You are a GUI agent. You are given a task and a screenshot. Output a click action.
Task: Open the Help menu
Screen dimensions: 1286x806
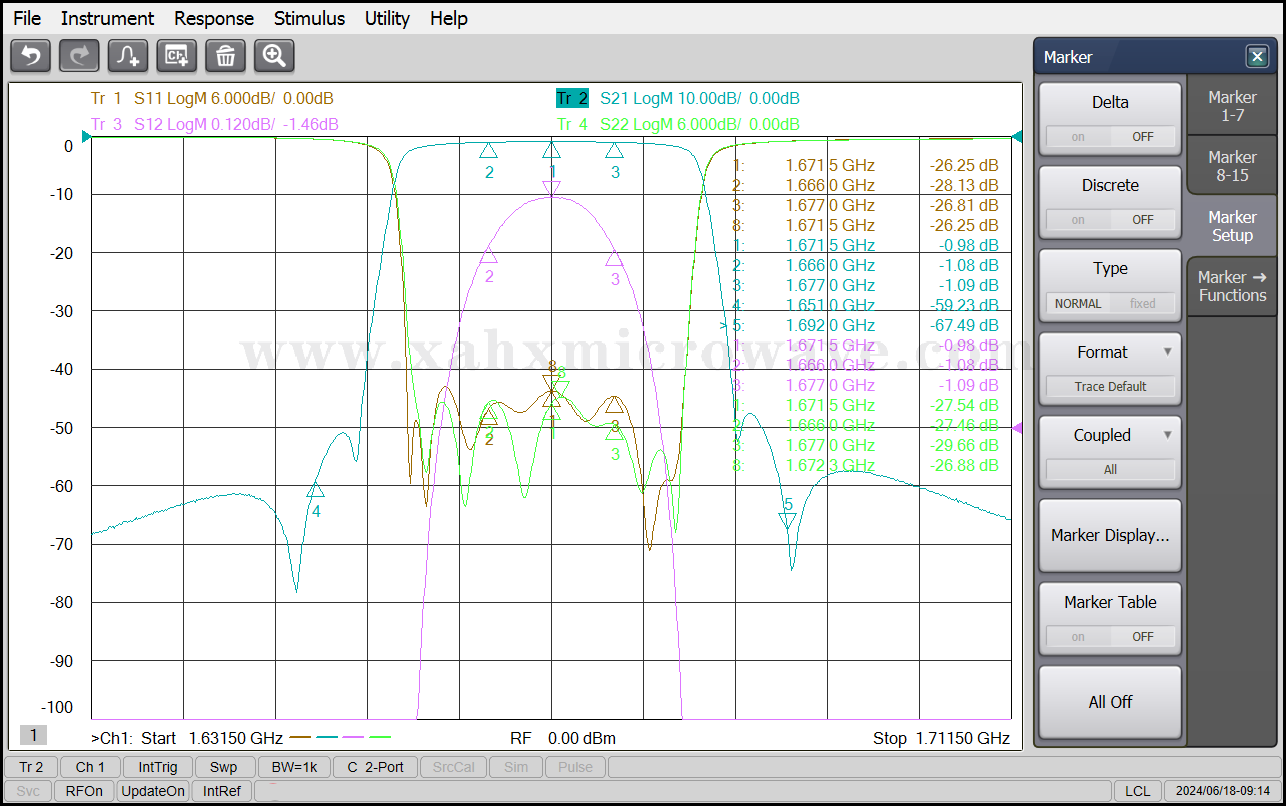(x=449, y=18)
